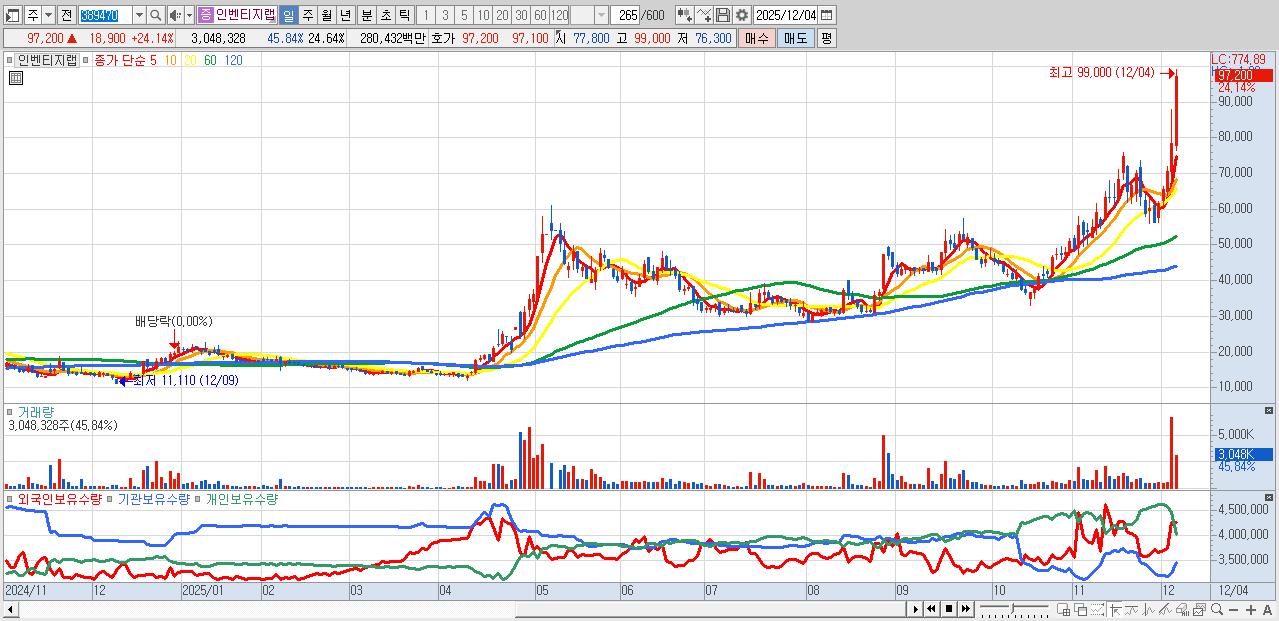Click the chart image copy icon
This screenshot has height=621, width=1279.
(x=1199, y=609)
